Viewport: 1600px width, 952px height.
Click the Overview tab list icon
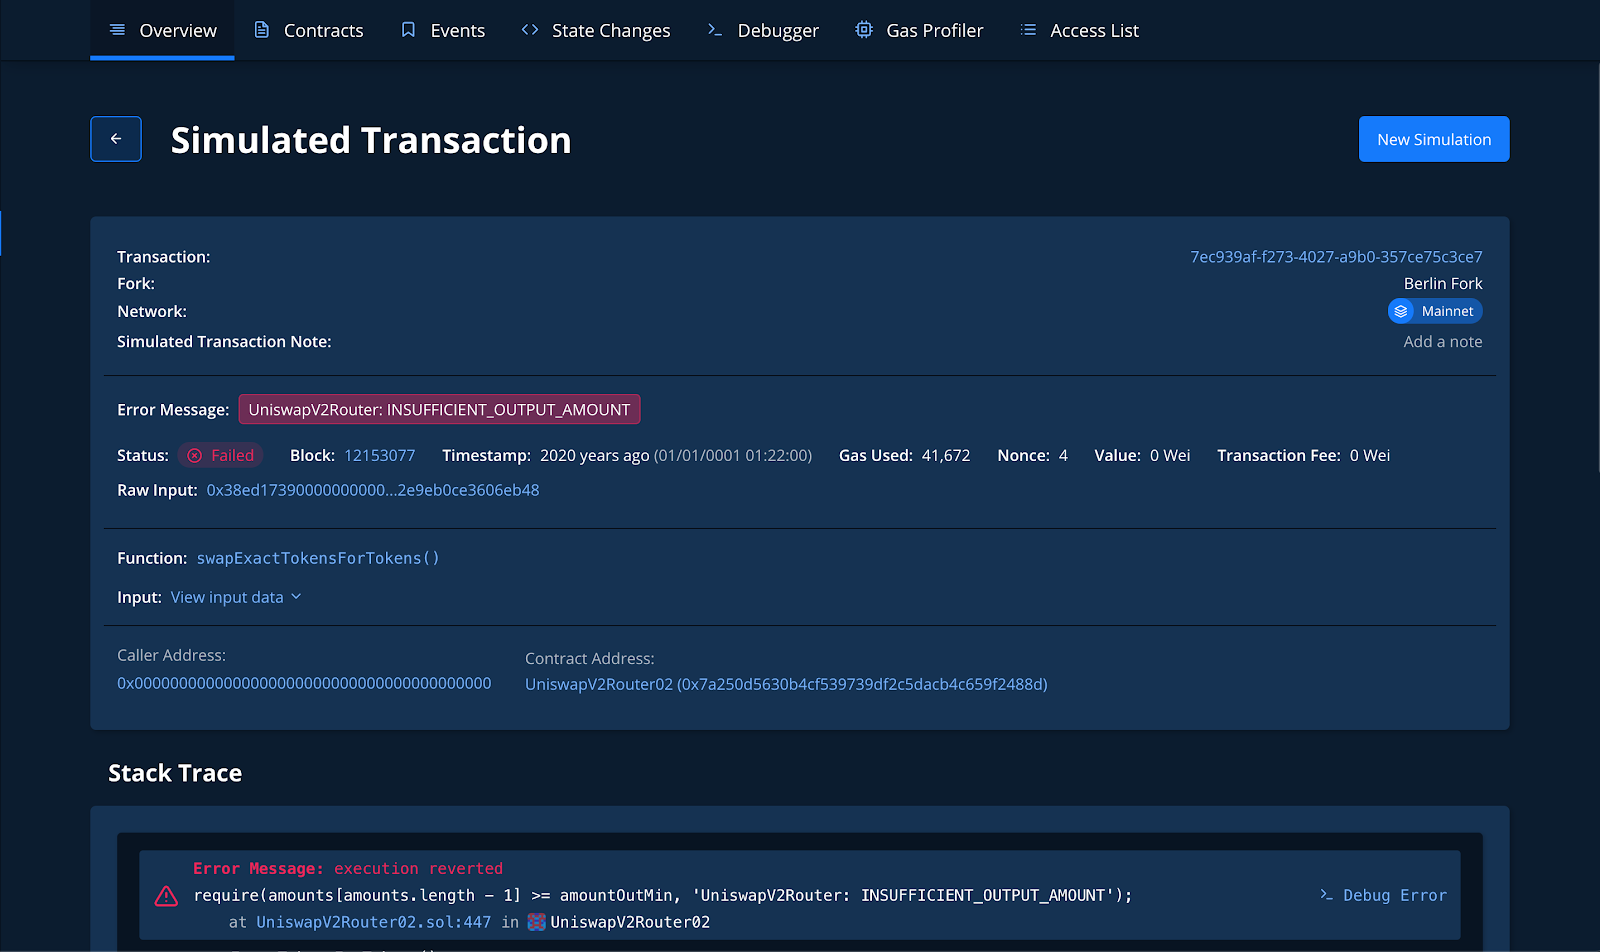click(x=117, y=30)
